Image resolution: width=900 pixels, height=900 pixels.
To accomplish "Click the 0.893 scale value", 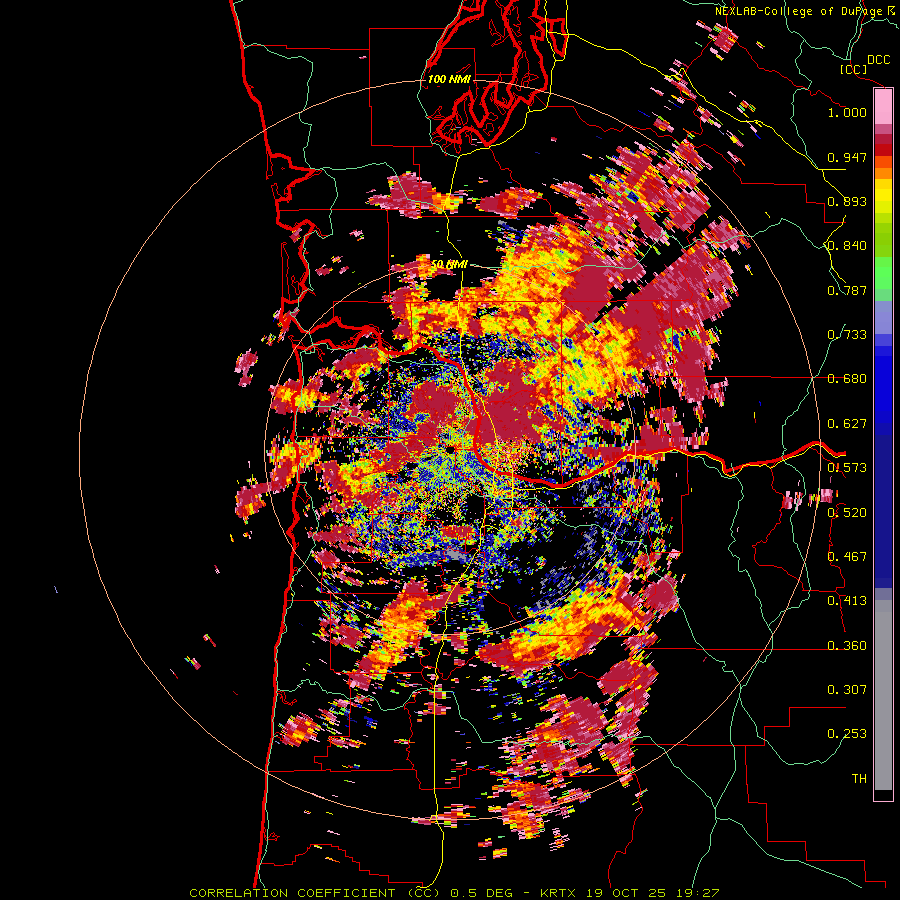I will click(847, 201).
